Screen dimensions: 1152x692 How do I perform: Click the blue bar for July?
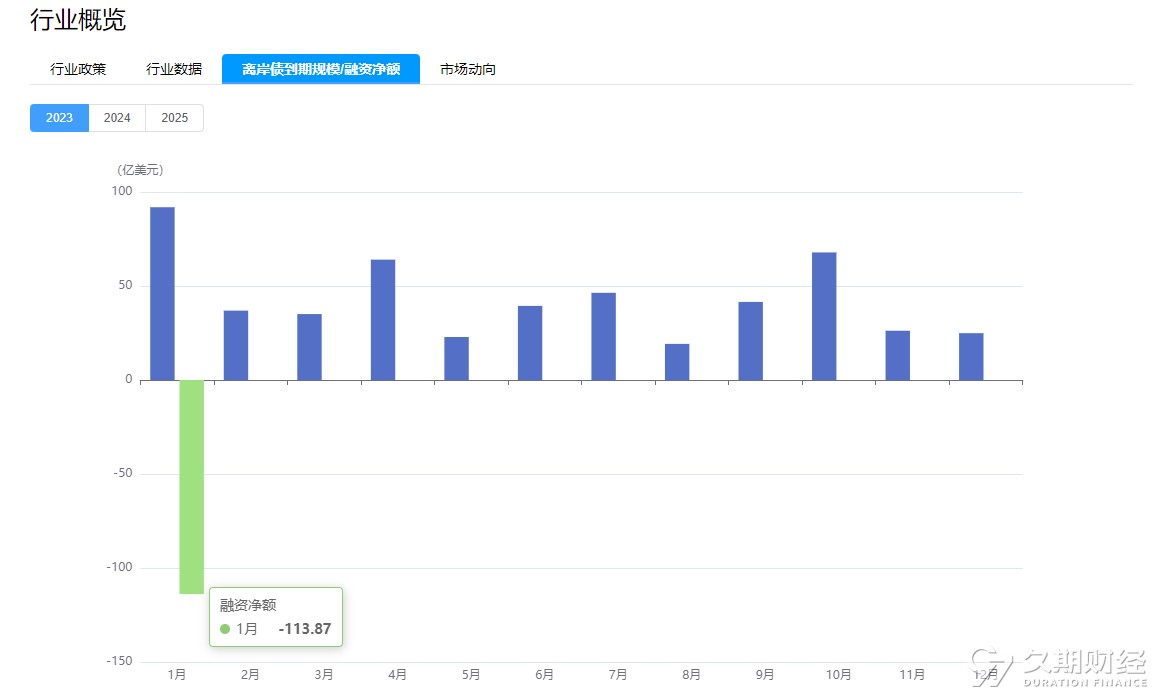click(x=604, y=336)
